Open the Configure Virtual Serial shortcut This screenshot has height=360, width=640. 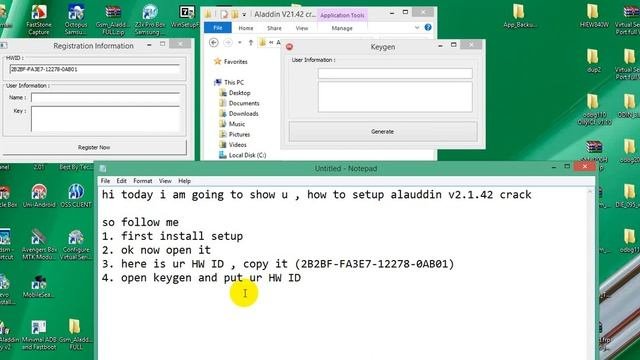[76, 245]
